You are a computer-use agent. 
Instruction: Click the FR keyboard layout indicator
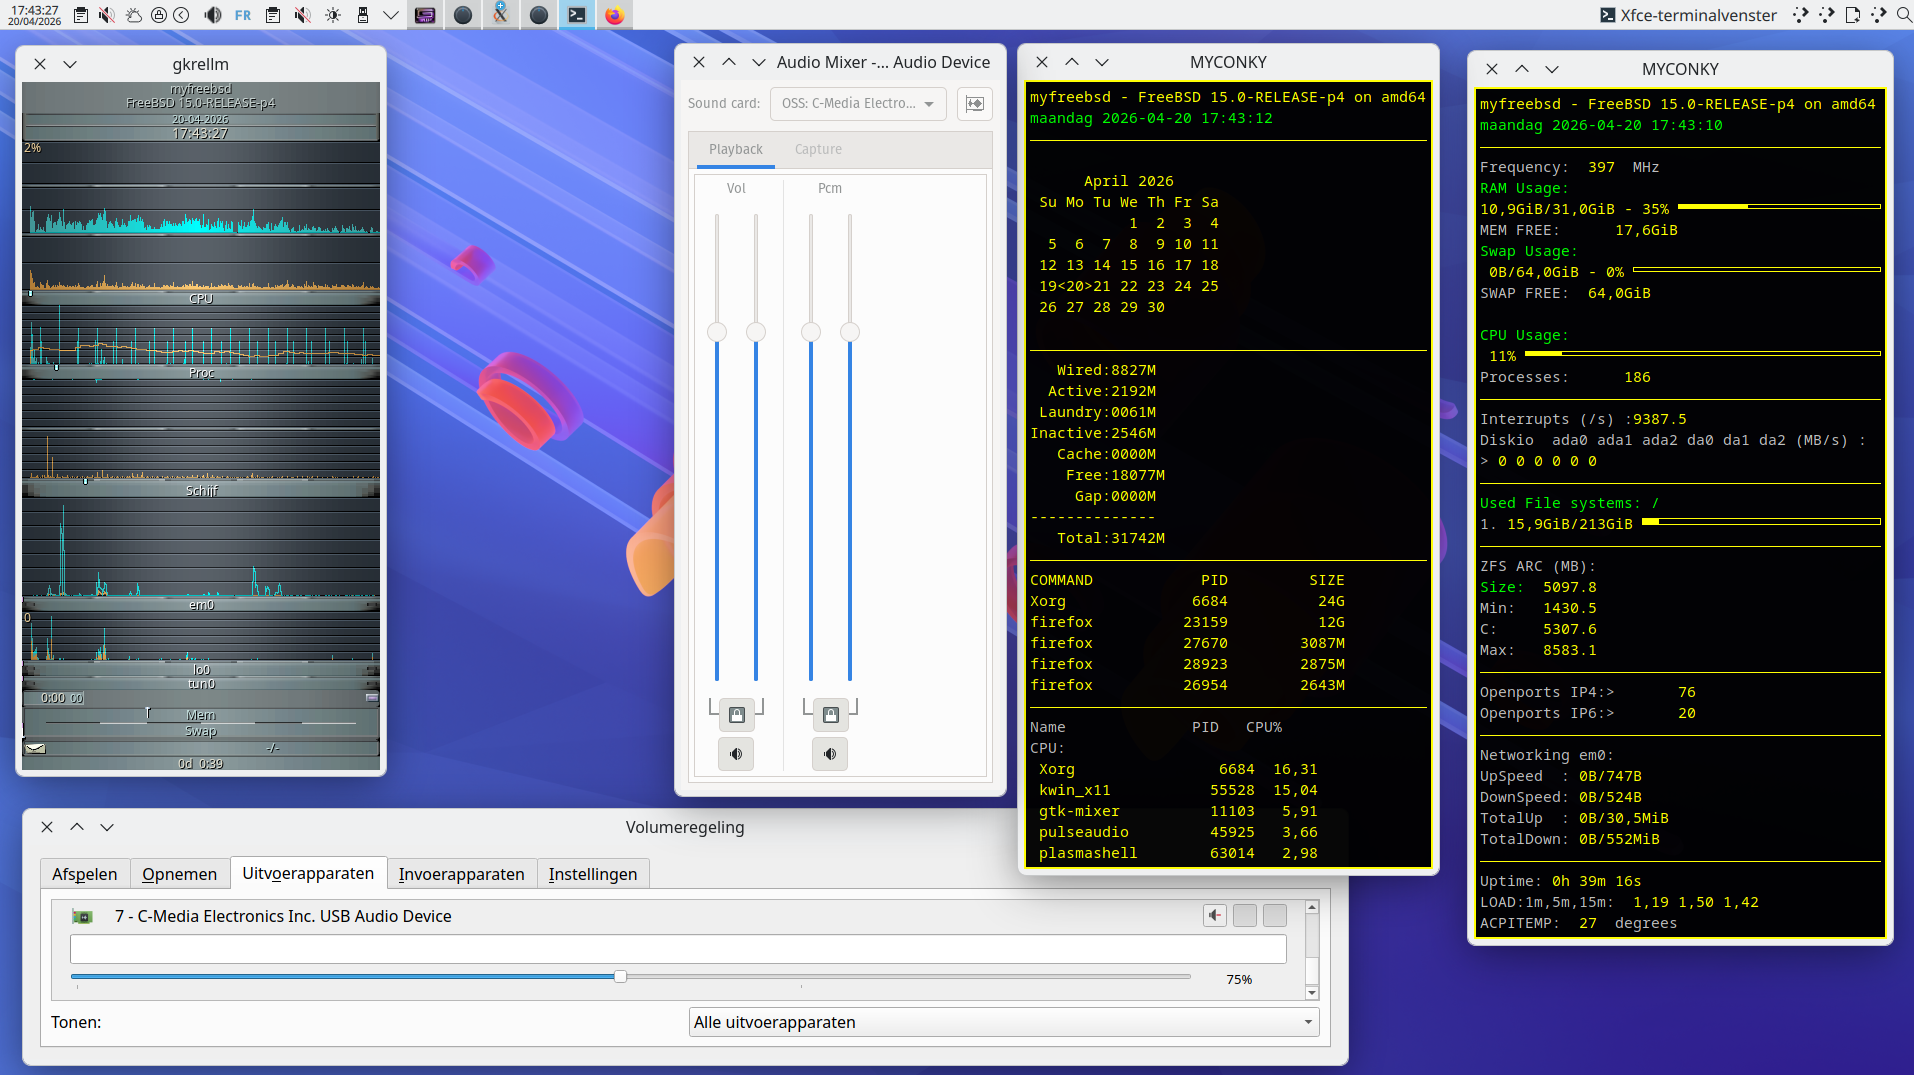[243, 15]
